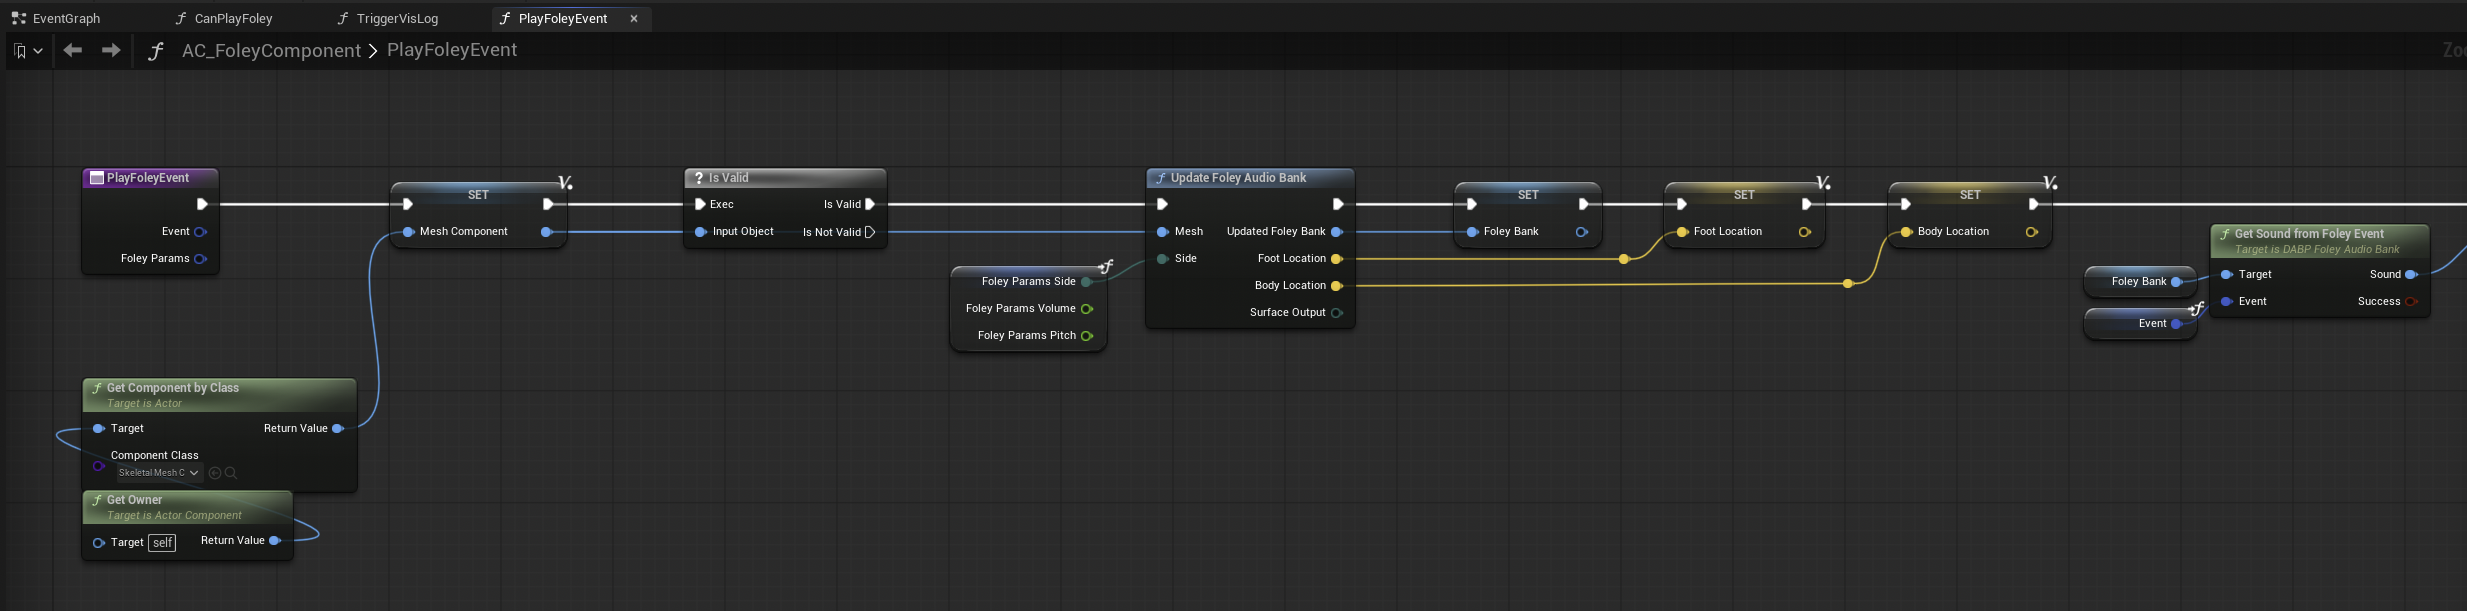Viewport: 2467px width, 611px height.
Task: Switch to the EventGraph tab
Action: (56, 18)
